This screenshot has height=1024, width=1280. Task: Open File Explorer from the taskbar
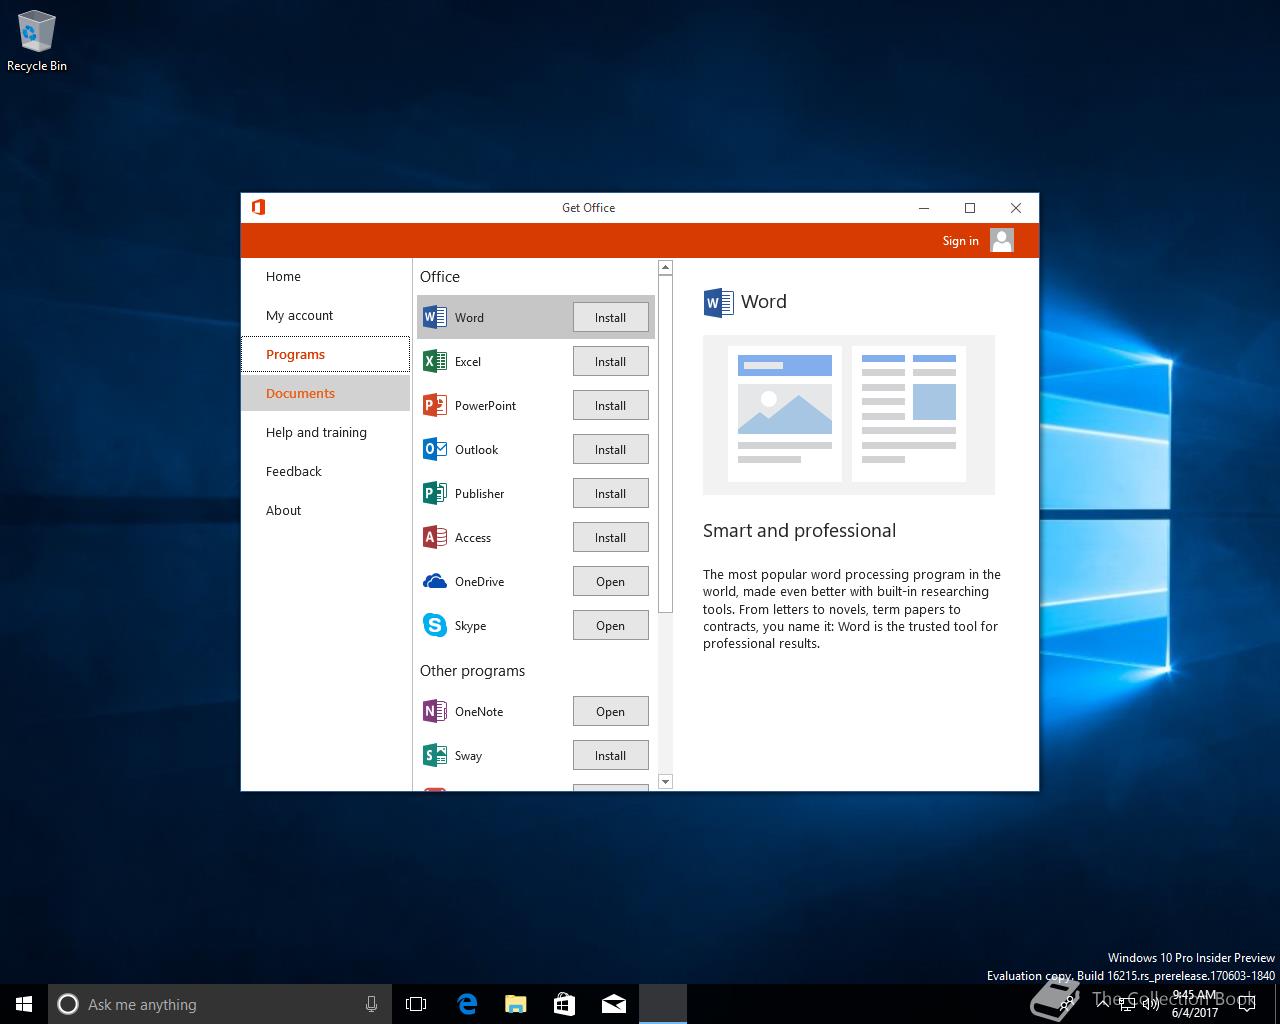pos(515,1004)
